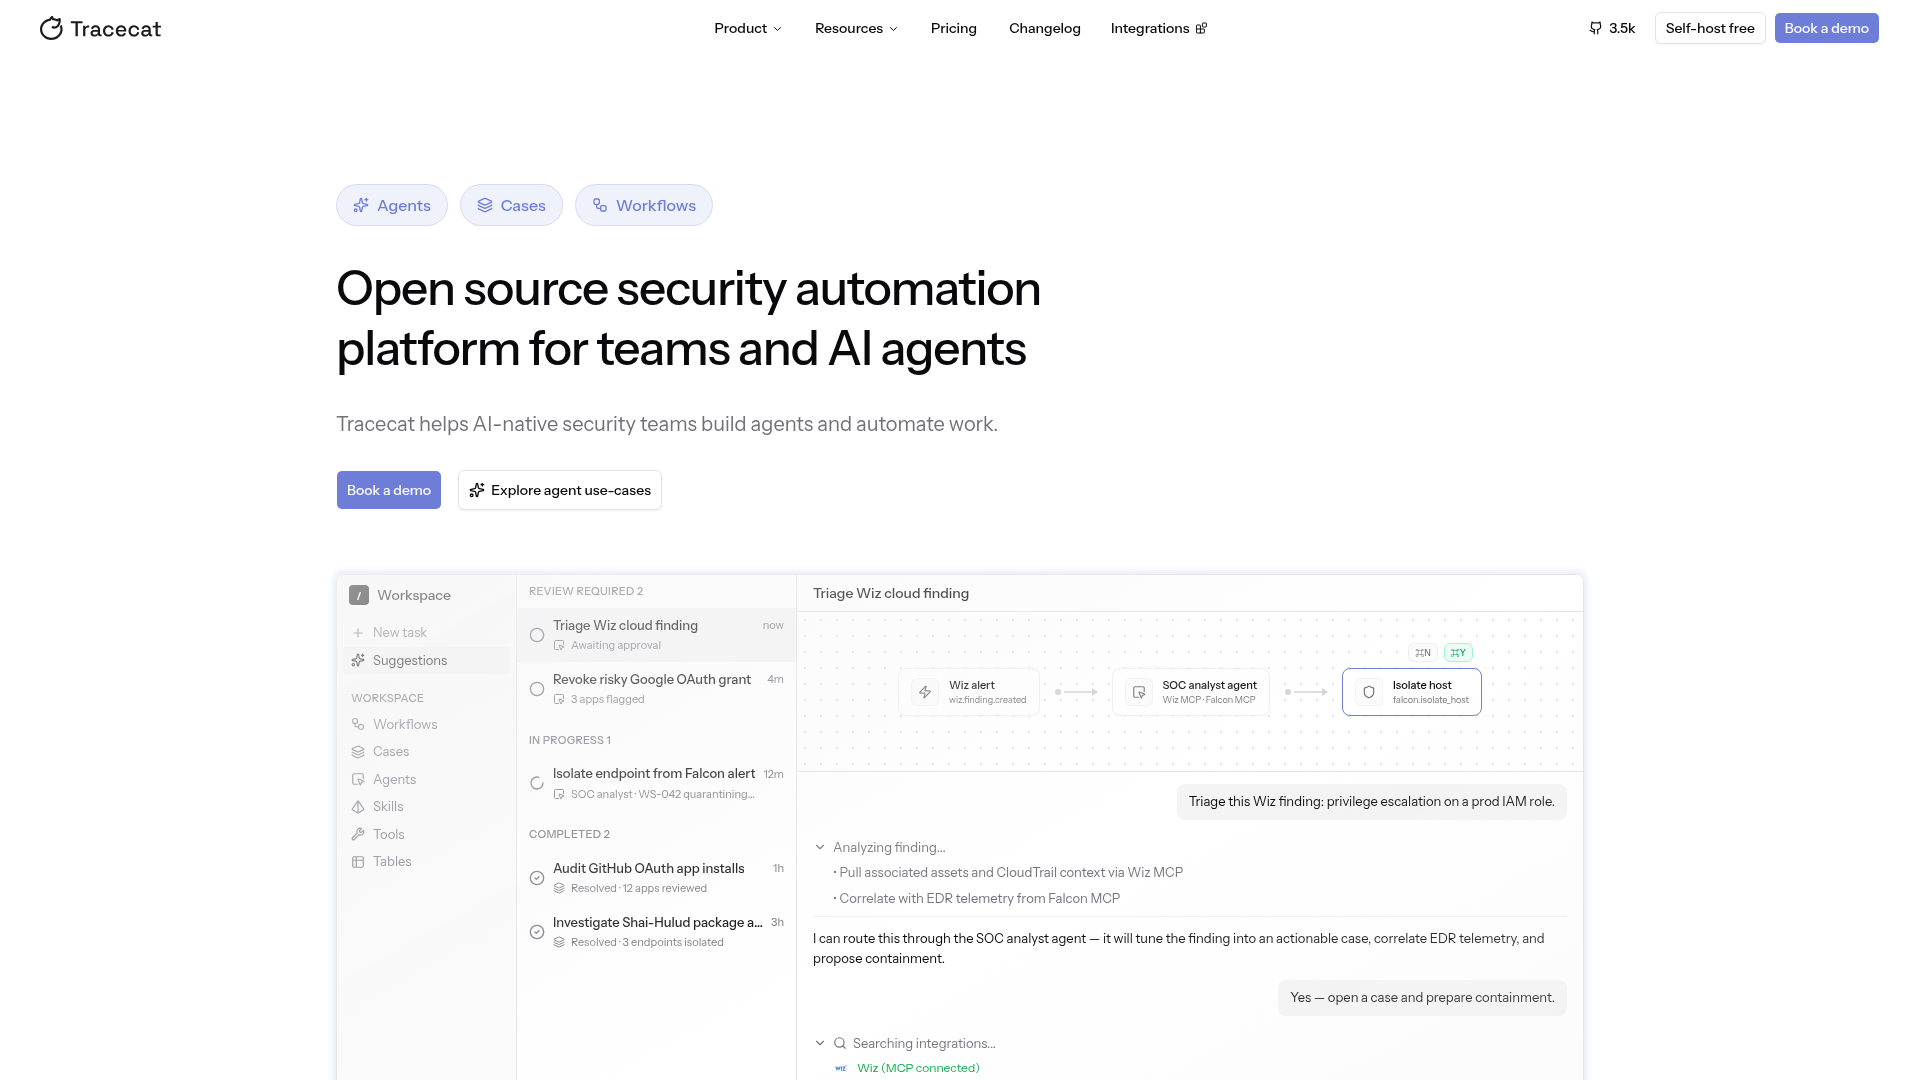Click the green Y approve shortcut badge

1458,653
